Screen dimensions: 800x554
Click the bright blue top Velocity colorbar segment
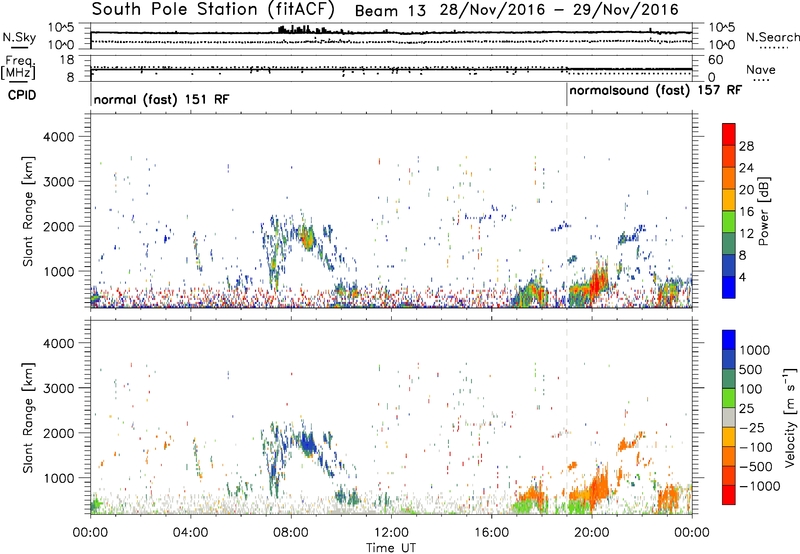729,340
